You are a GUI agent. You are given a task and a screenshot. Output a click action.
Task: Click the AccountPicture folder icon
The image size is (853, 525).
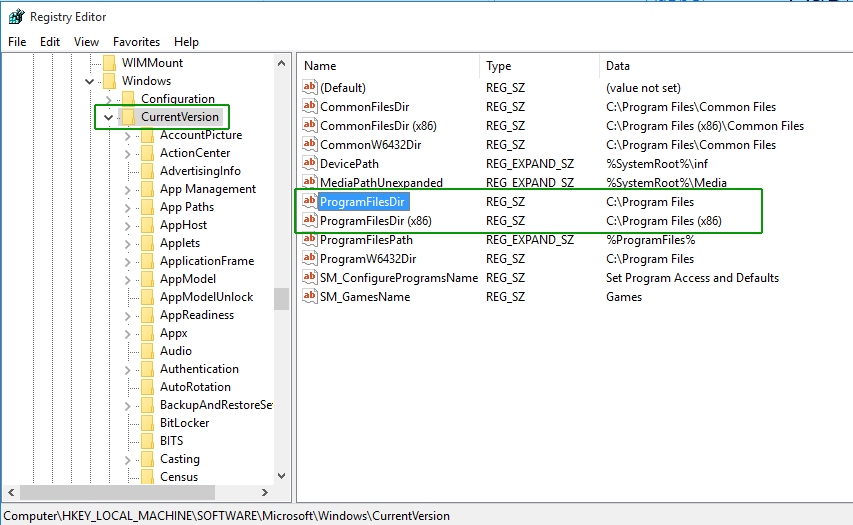(x=147, y=134)
